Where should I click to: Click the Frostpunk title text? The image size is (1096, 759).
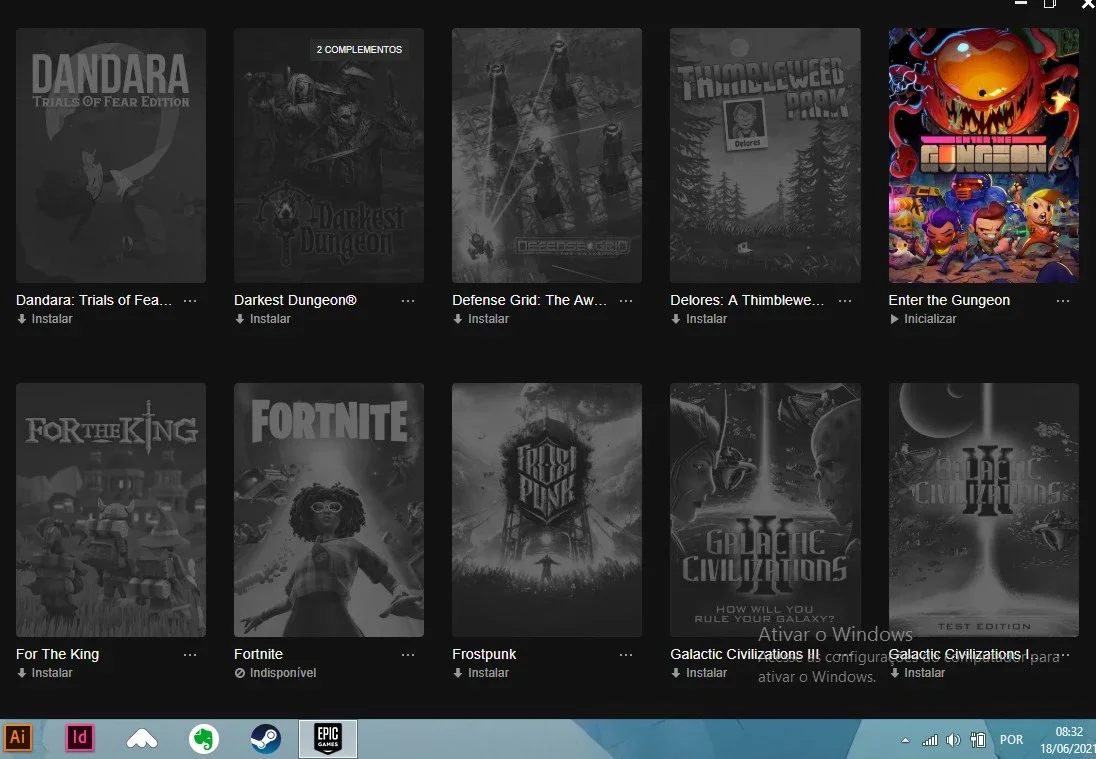484,655
